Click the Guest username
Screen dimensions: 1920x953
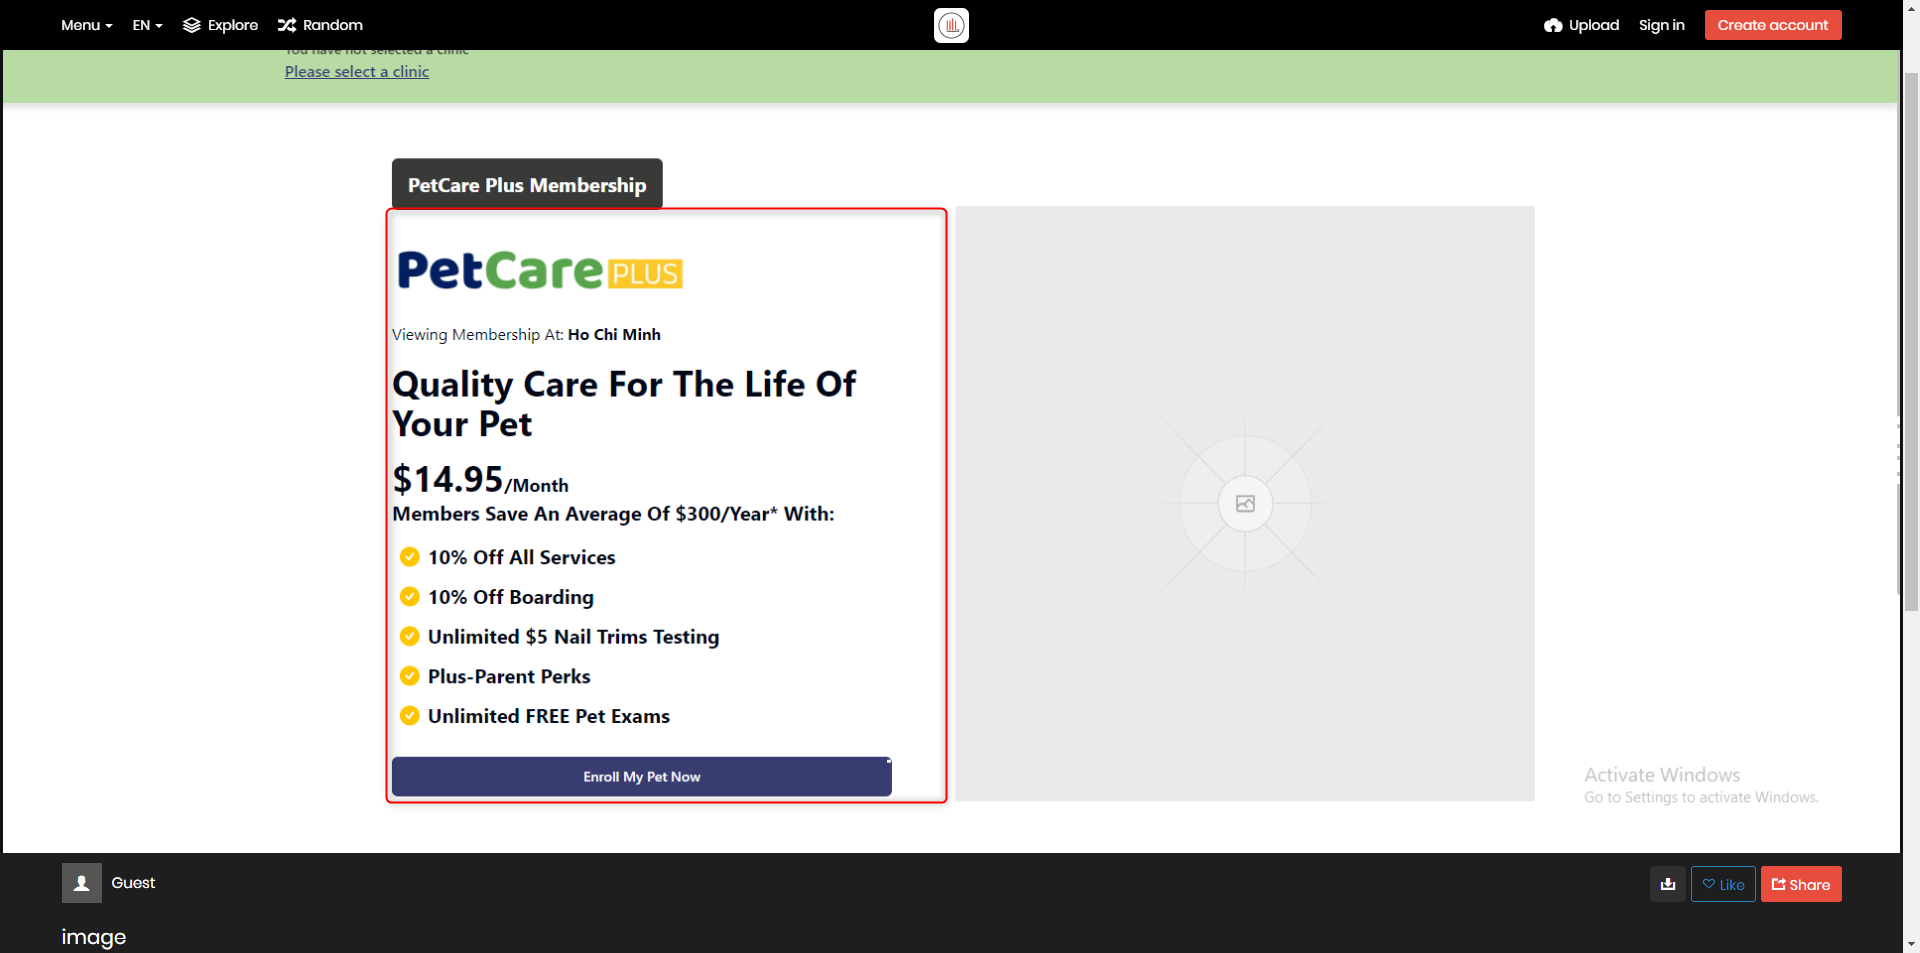(x=133, y=883)
